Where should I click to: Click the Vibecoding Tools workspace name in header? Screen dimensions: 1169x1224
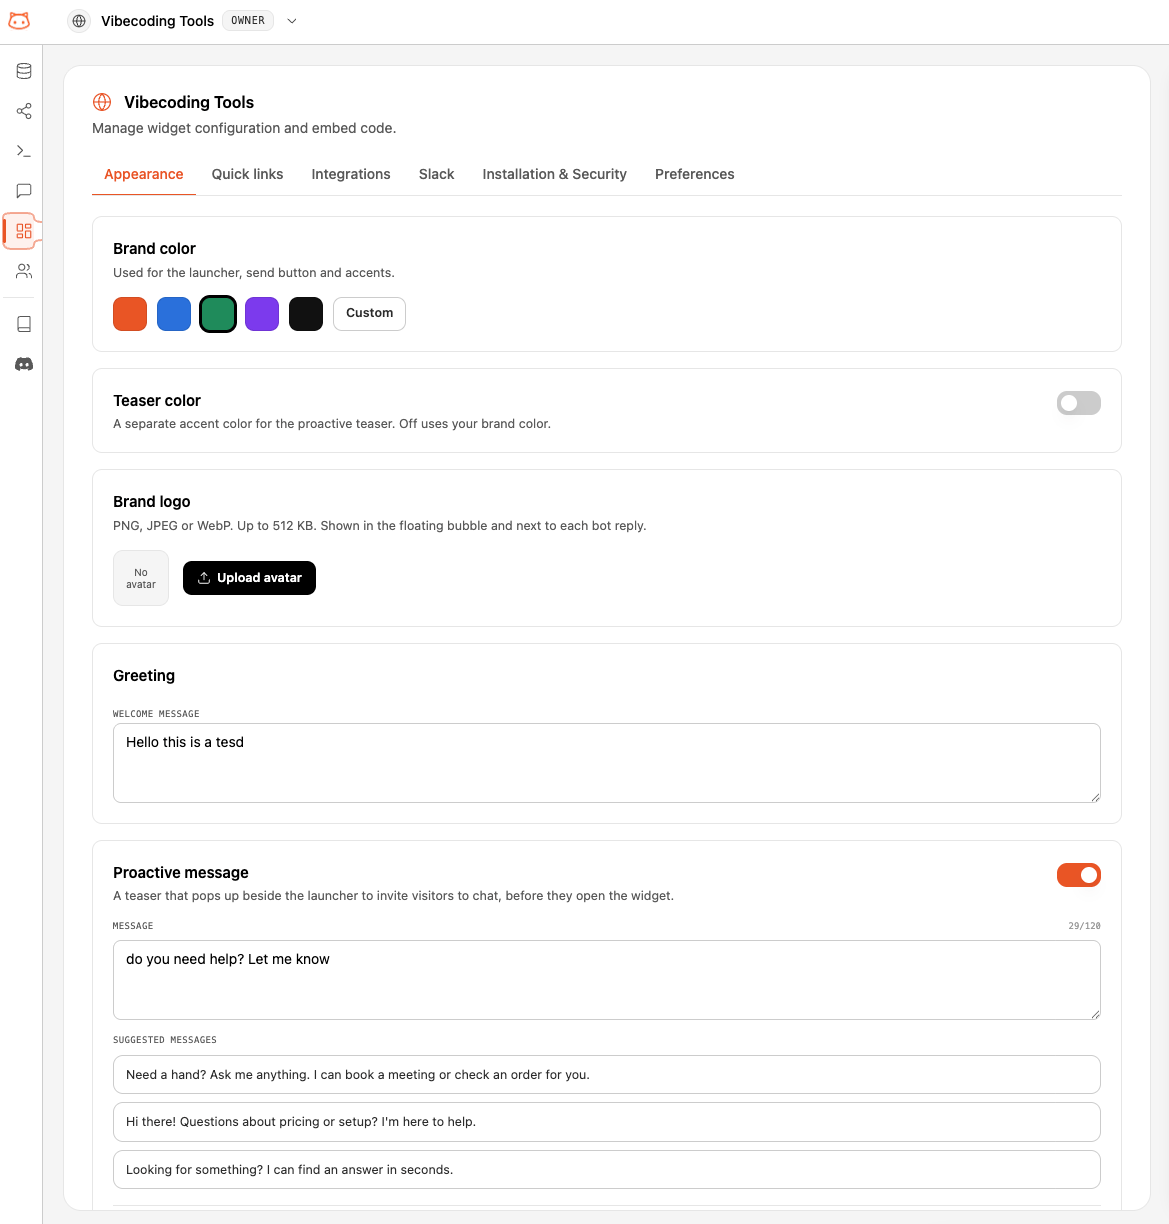click(x=157, y=21)
